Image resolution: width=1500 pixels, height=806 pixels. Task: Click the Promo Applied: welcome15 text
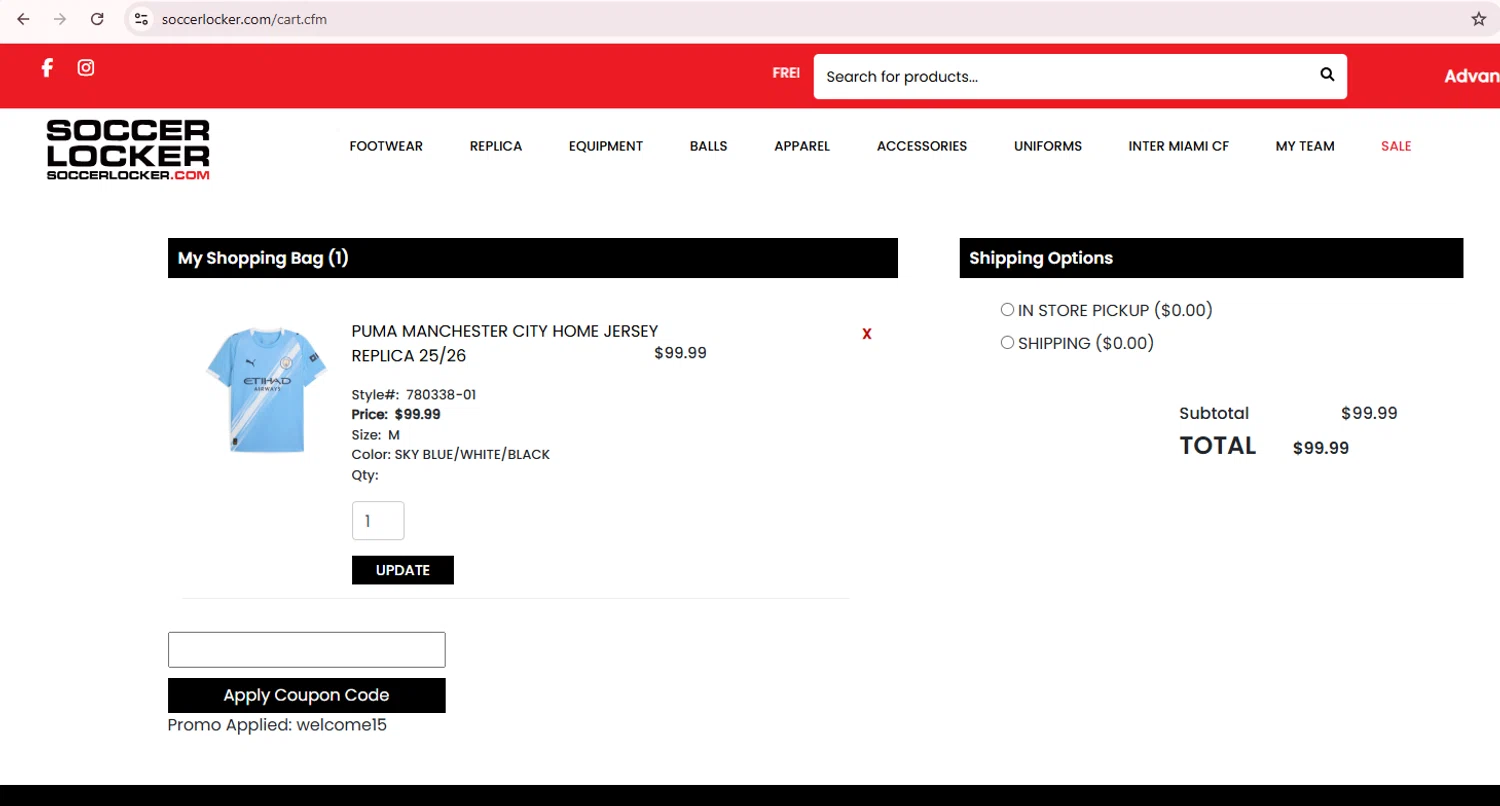277,725
